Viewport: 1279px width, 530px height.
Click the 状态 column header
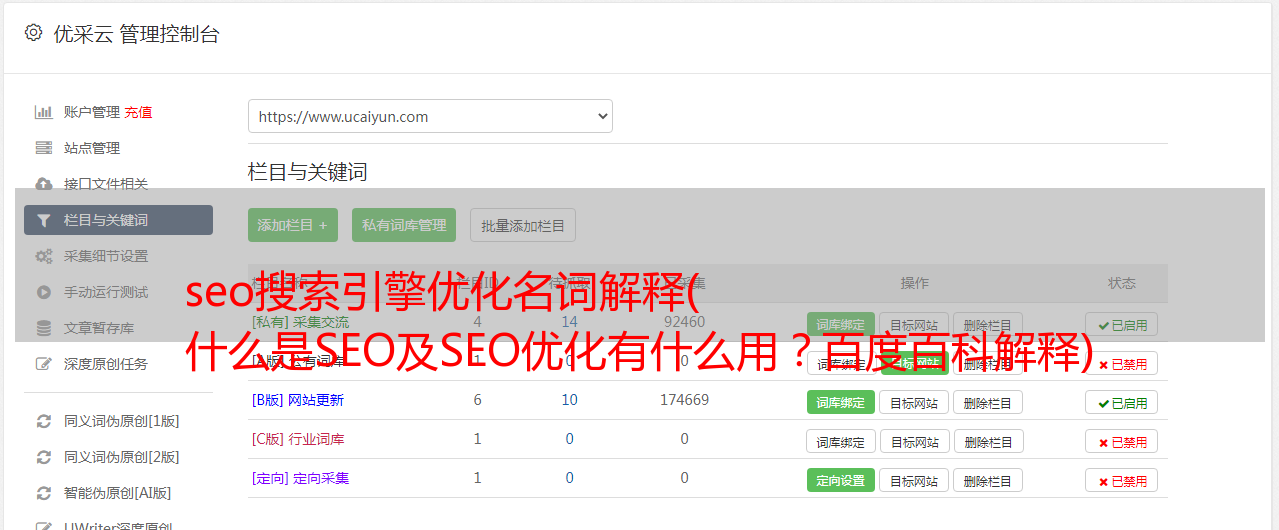[x=1122, y=283]
